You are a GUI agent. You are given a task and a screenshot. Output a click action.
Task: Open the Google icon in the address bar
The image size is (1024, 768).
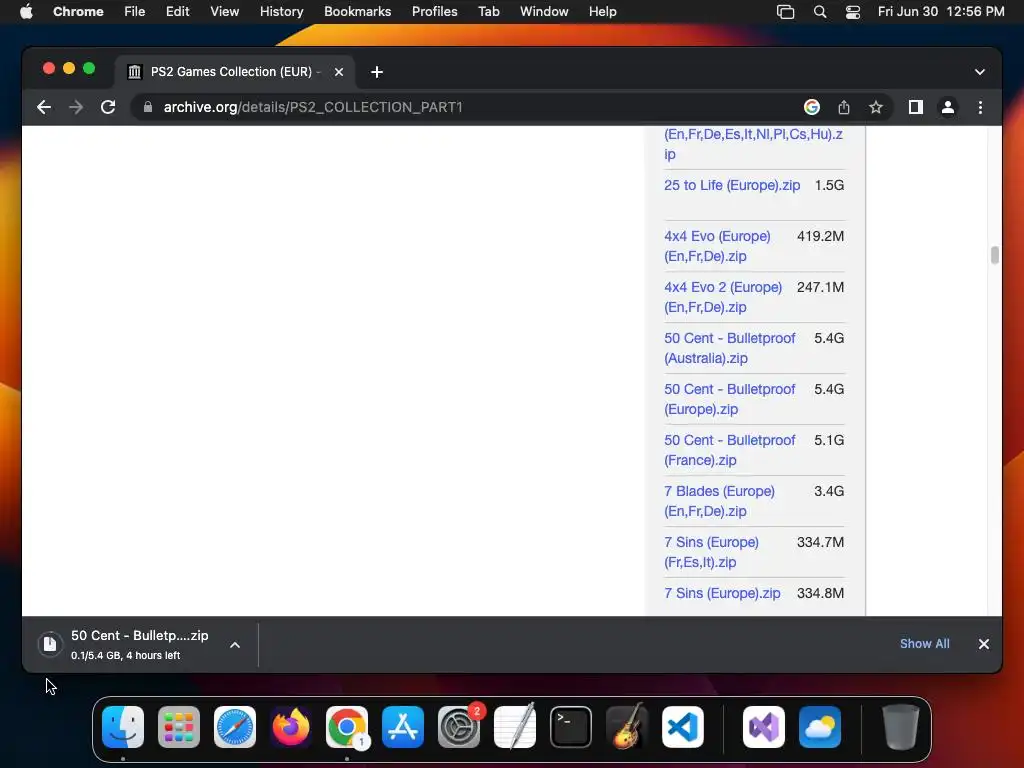[x=812, y=107]
